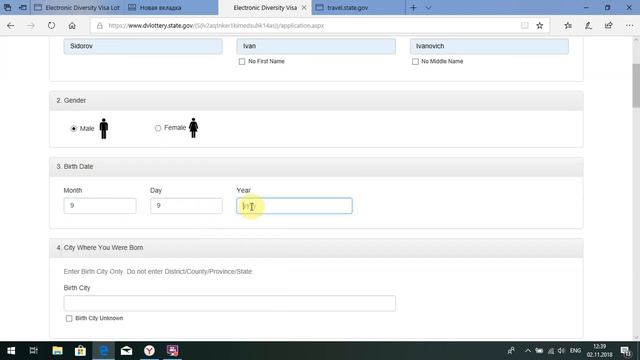Click the page vertical scrollbar thumb
640x360 pixels.
click(636, 86)
